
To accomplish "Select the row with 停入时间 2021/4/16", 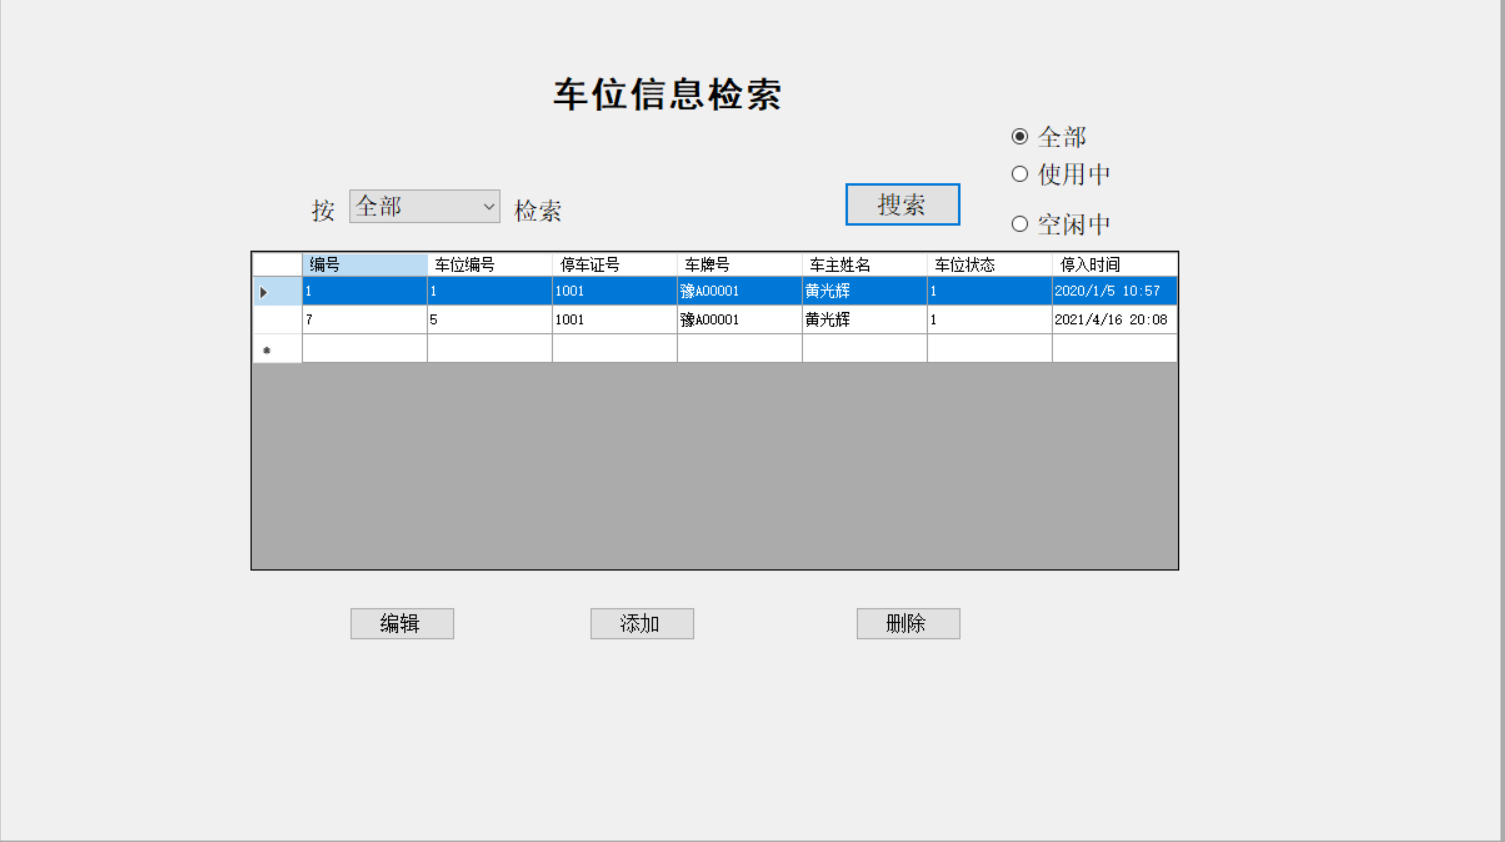I will click(700, 319).
